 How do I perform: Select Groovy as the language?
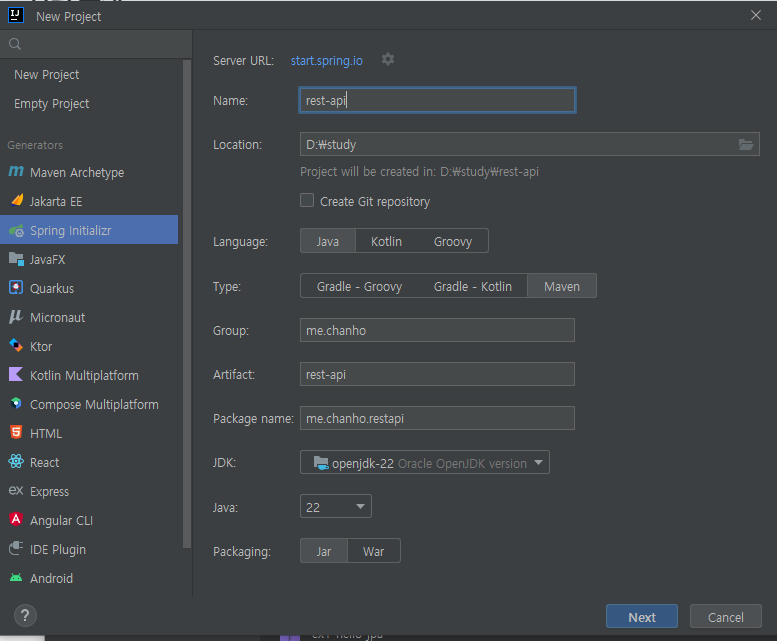click(453, 241)
